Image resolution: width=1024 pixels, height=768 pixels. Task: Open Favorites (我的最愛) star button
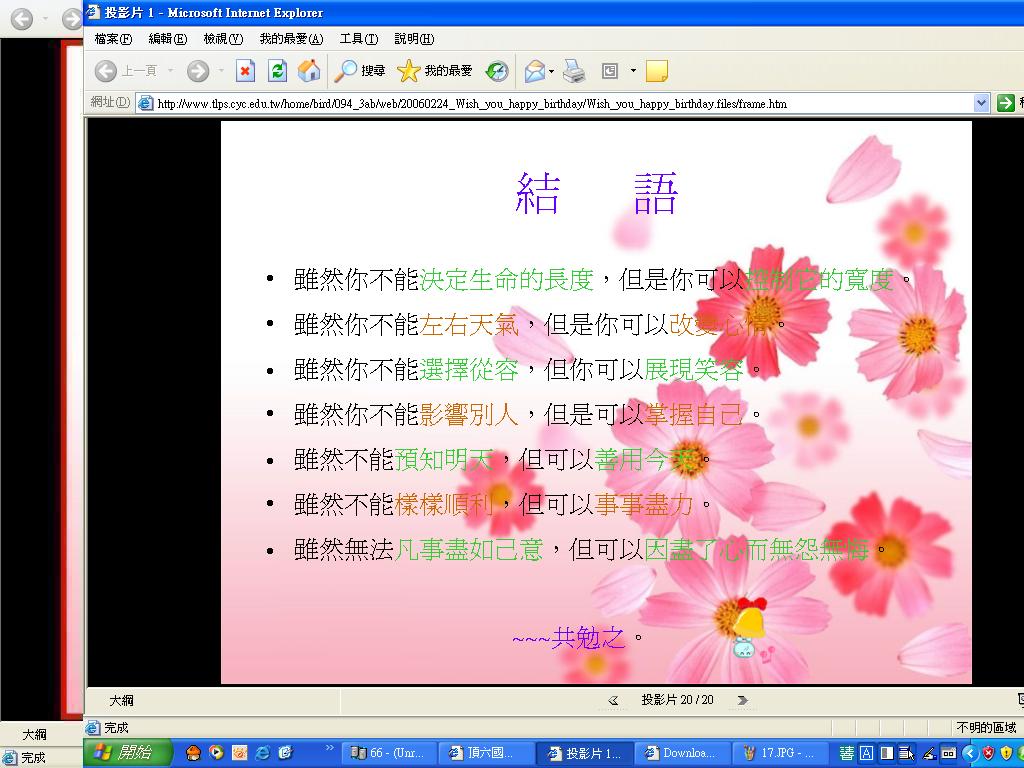pyautogui.click(x=435, y=71)
